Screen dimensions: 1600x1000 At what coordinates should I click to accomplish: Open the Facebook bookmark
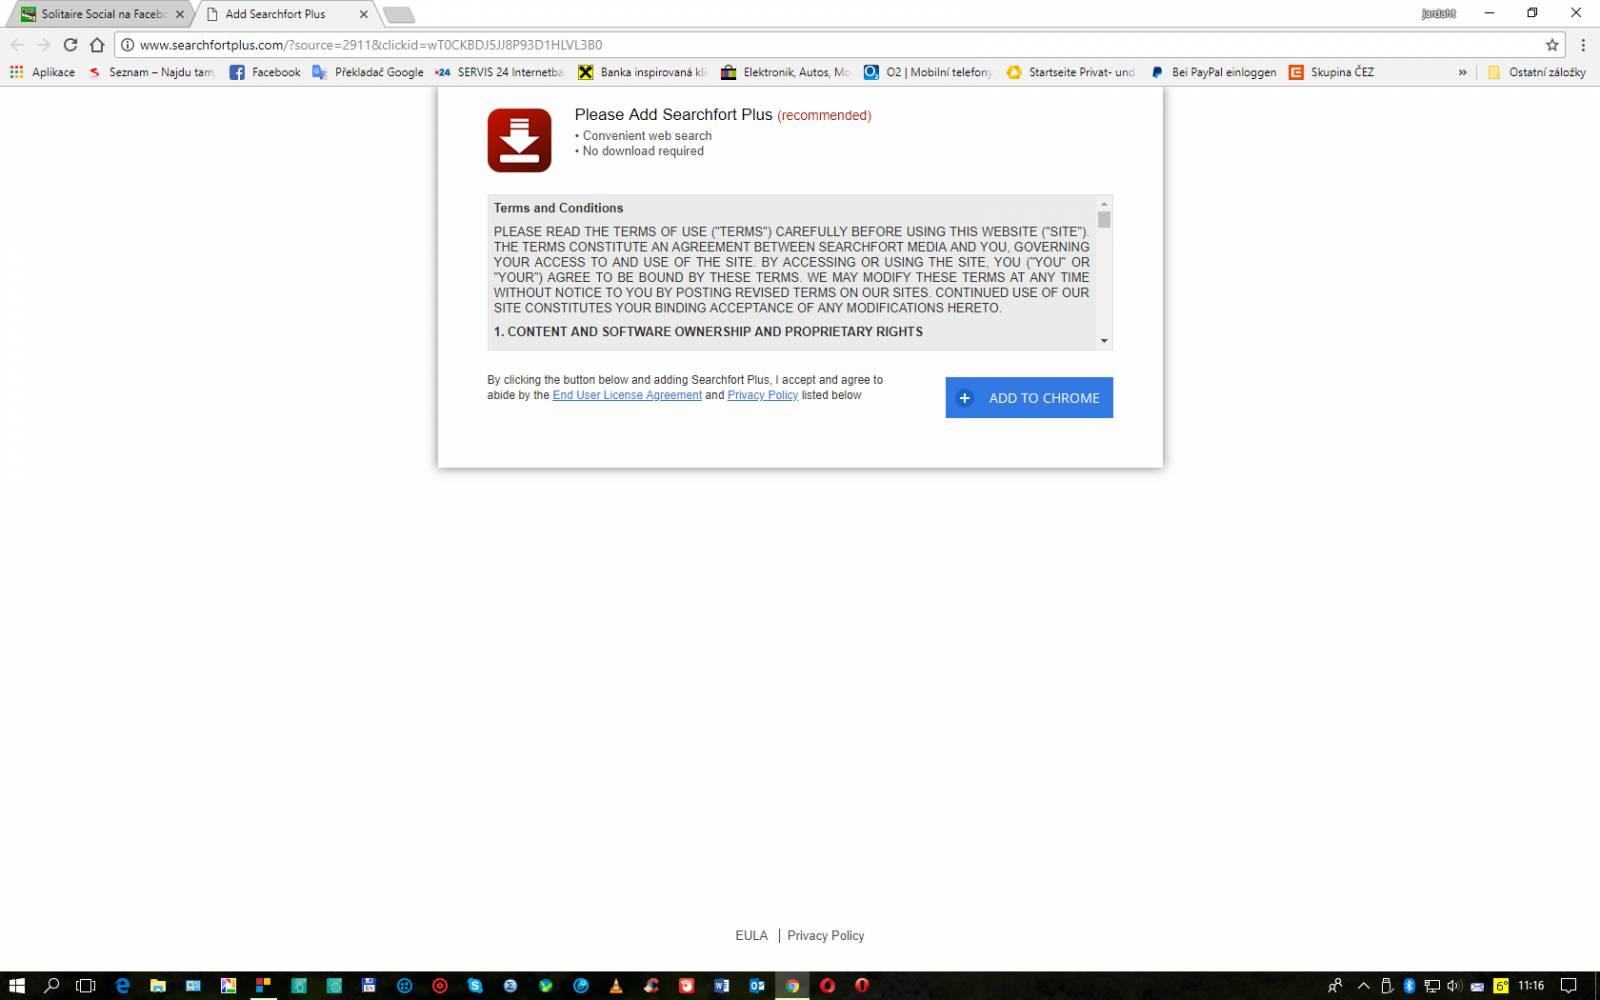tap(265, 72)
